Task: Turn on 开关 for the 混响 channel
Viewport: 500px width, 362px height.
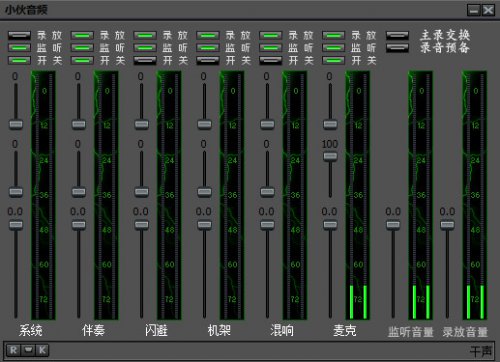Action: [271, 60]
